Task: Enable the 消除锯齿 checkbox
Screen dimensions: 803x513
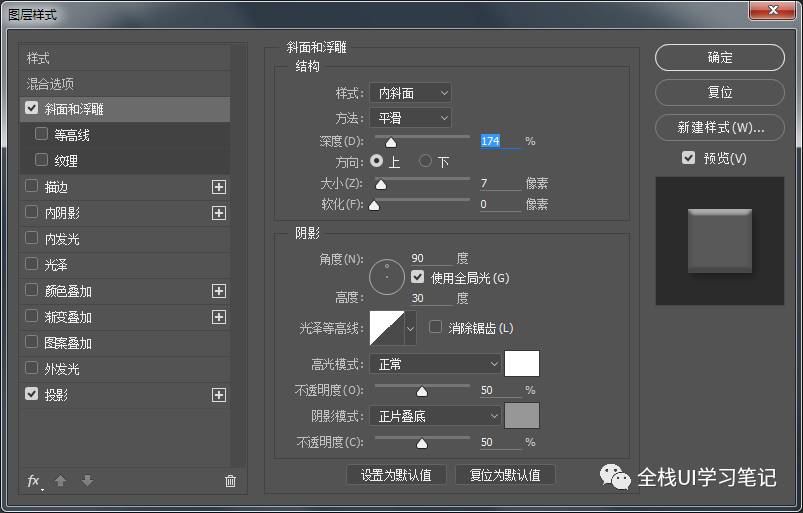Action: click(x=435, y=327)
